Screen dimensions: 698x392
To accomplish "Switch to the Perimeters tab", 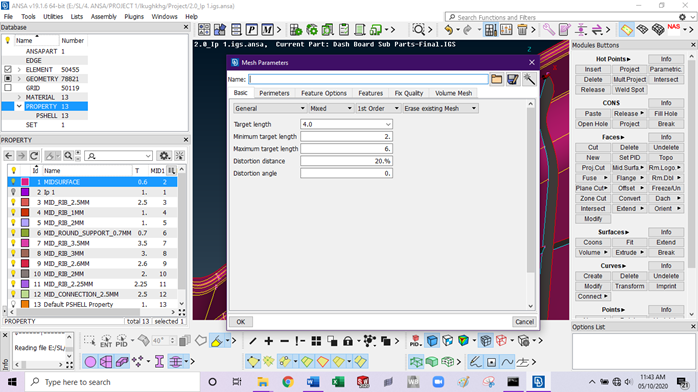I will 274,93.
